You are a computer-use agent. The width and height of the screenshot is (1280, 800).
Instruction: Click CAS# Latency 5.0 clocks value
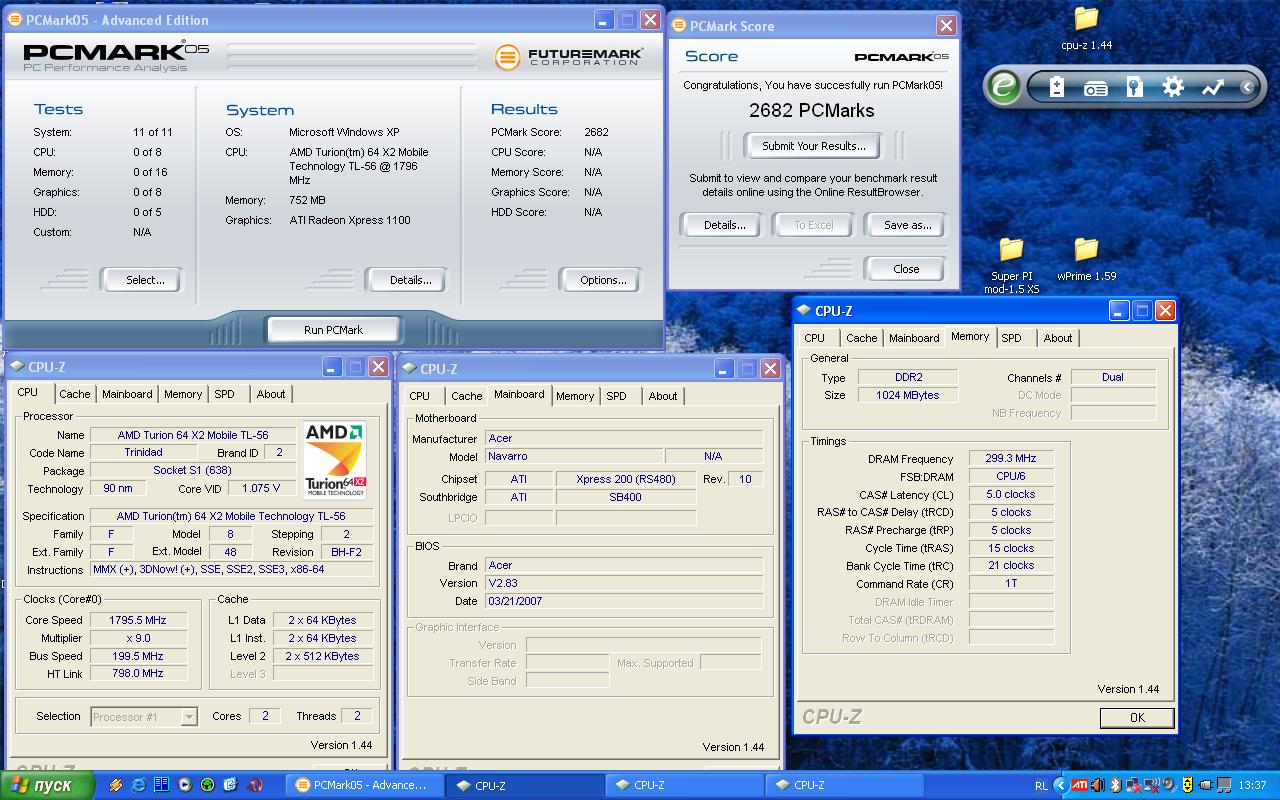click(x=1011, y=494)
